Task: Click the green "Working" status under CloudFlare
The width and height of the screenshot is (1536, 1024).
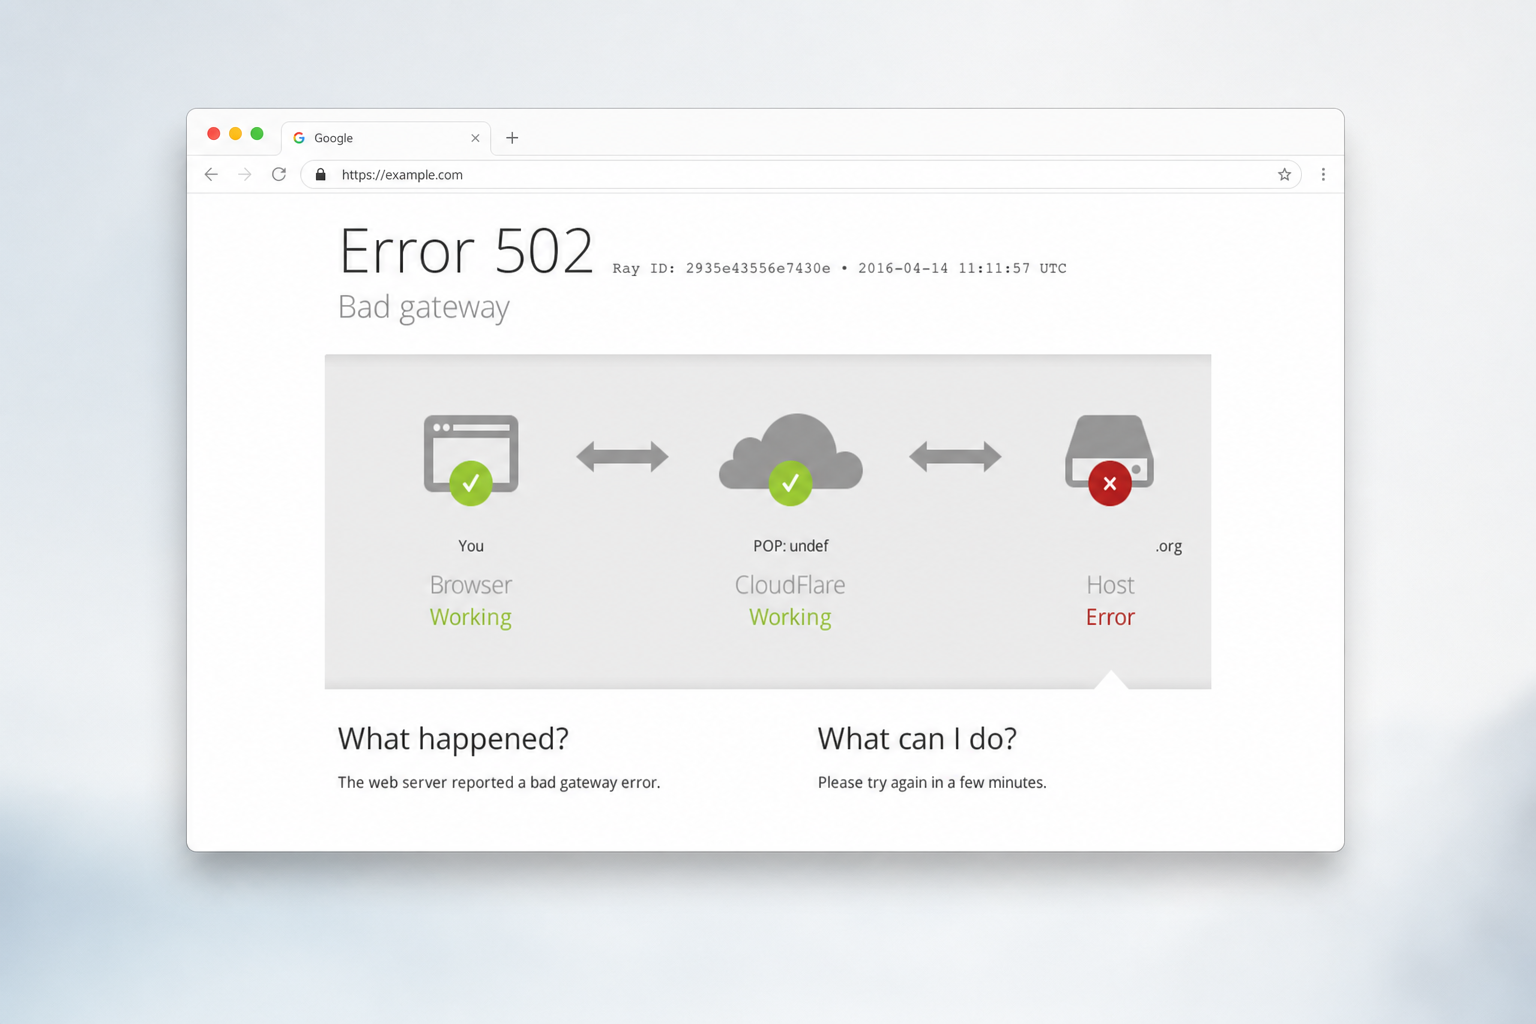Action: [x=790, y=617]
